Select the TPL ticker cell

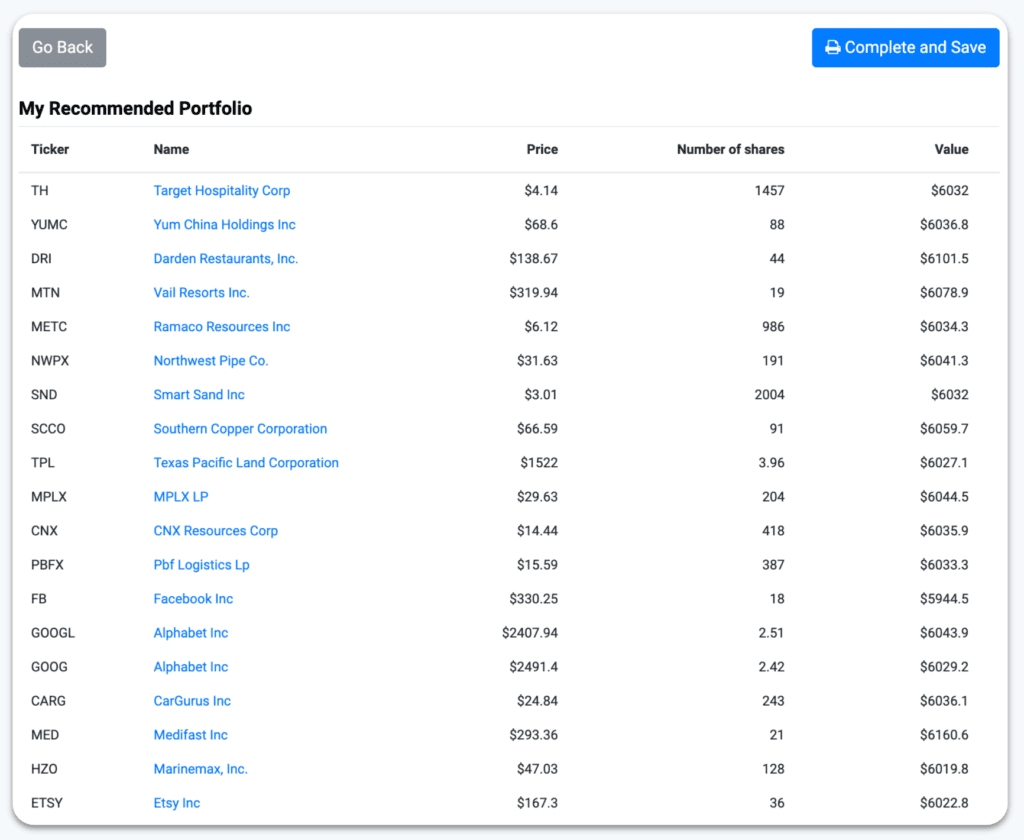tap(42, 462)
